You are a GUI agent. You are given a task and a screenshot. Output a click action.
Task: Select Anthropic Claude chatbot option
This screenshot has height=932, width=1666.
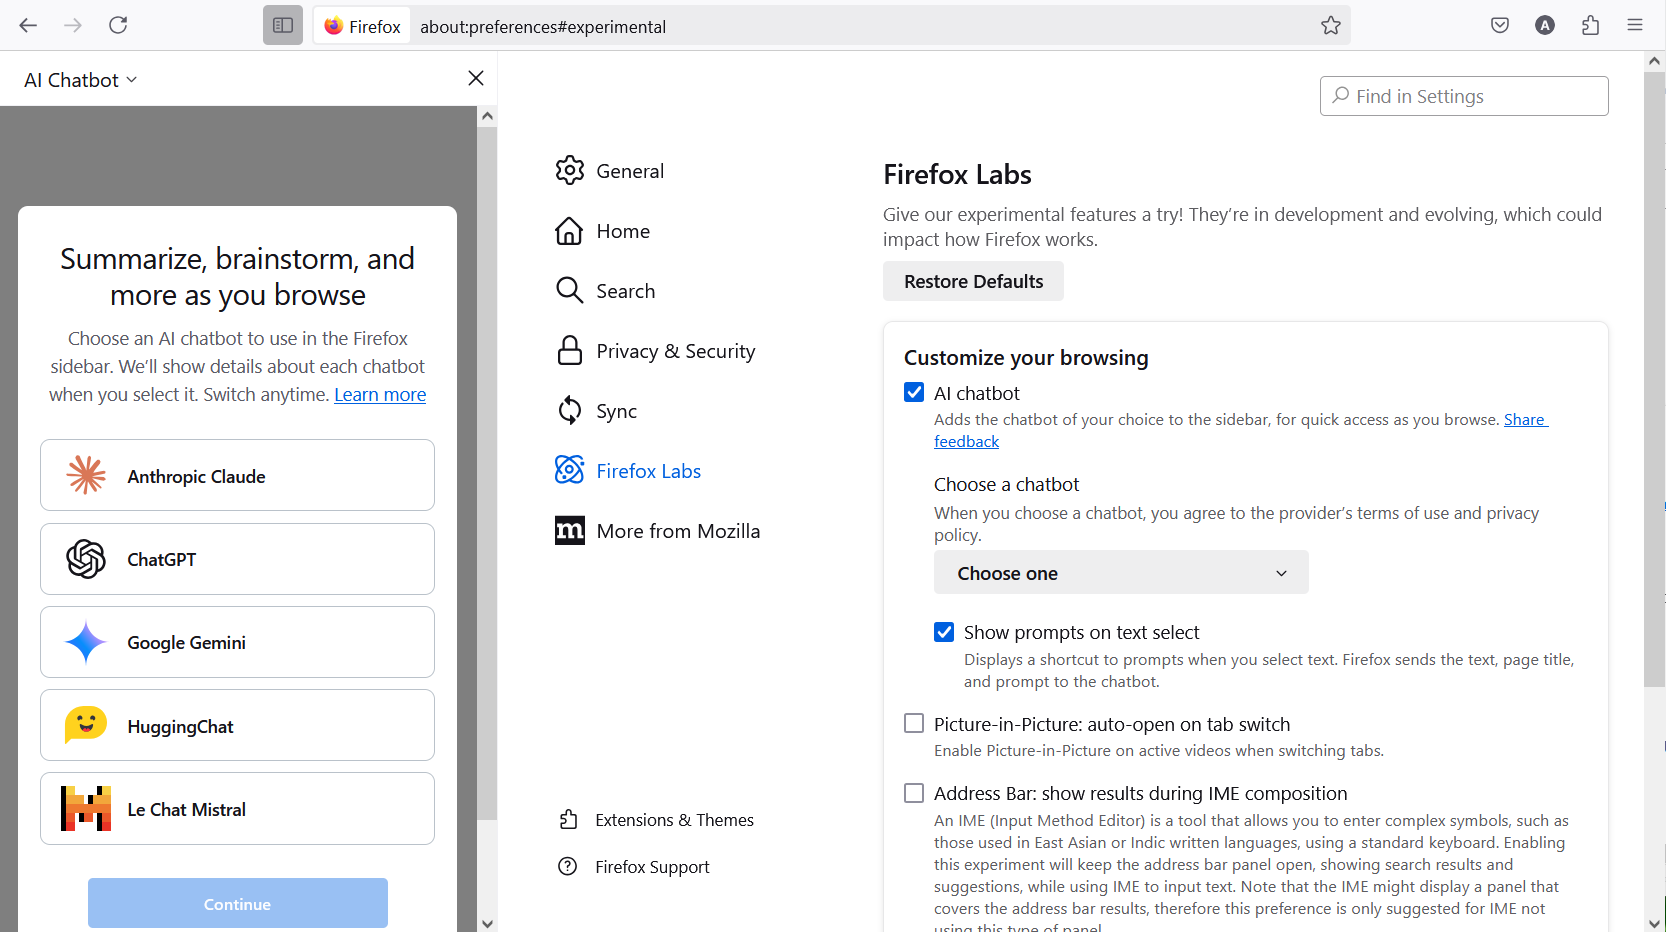237,475
